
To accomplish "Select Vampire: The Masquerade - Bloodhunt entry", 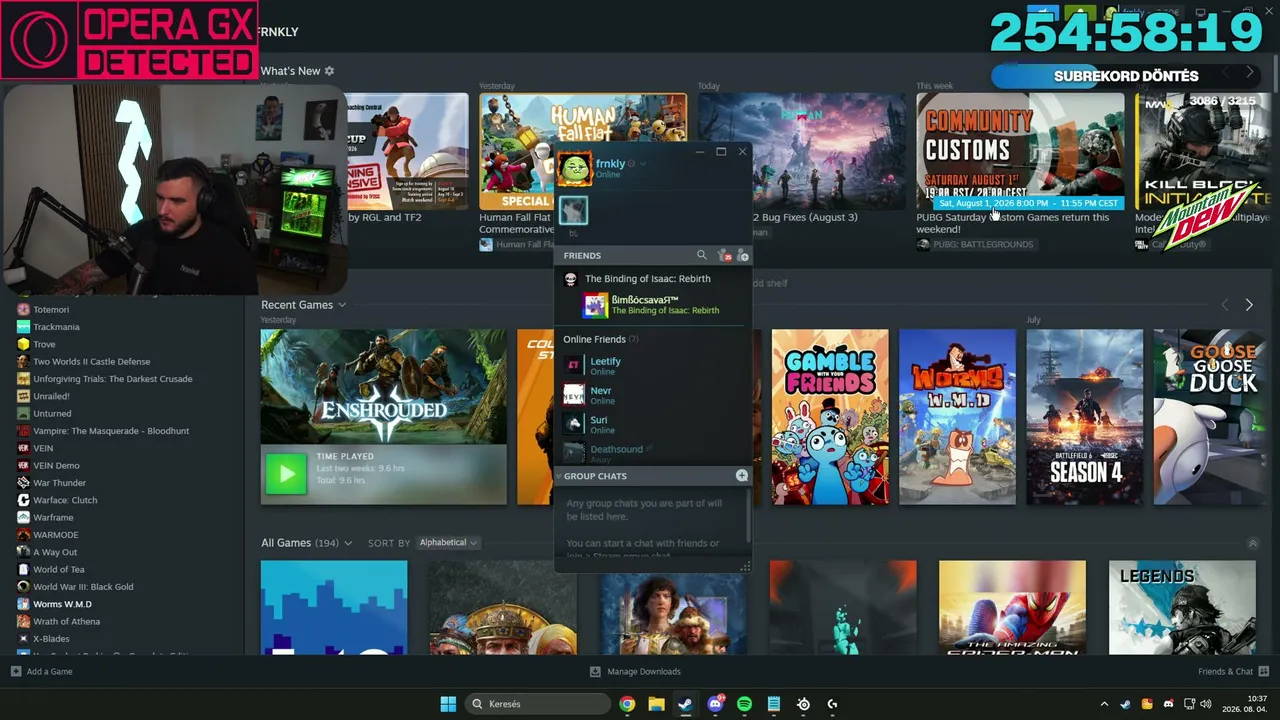I will coord(111,431).
